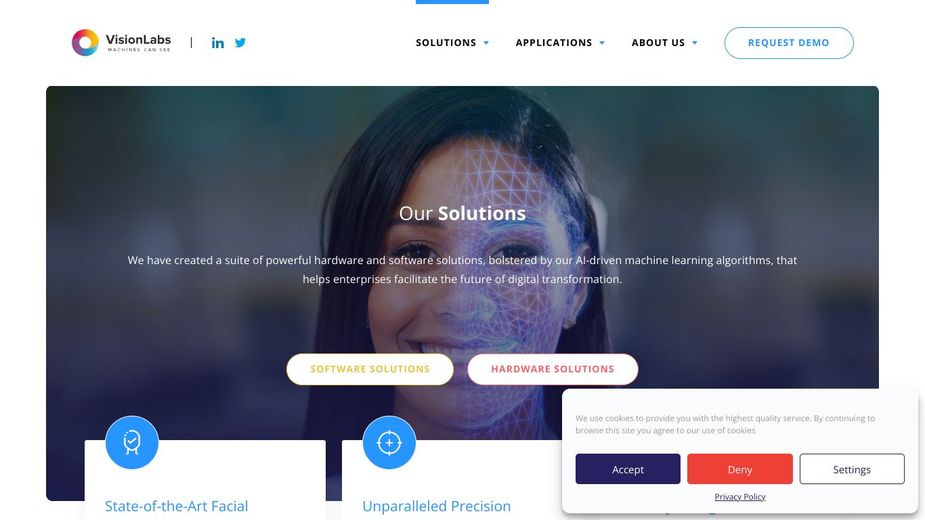925x520 pixels.
Task: Deny cookies with the red button
Action: point(740,469)
